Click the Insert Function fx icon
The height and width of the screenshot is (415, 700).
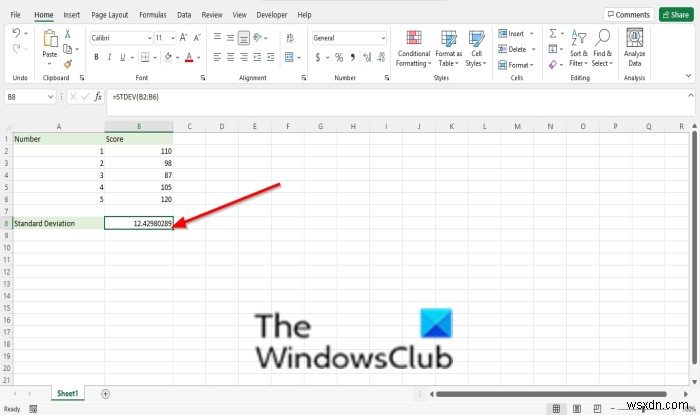click(98, 97)
